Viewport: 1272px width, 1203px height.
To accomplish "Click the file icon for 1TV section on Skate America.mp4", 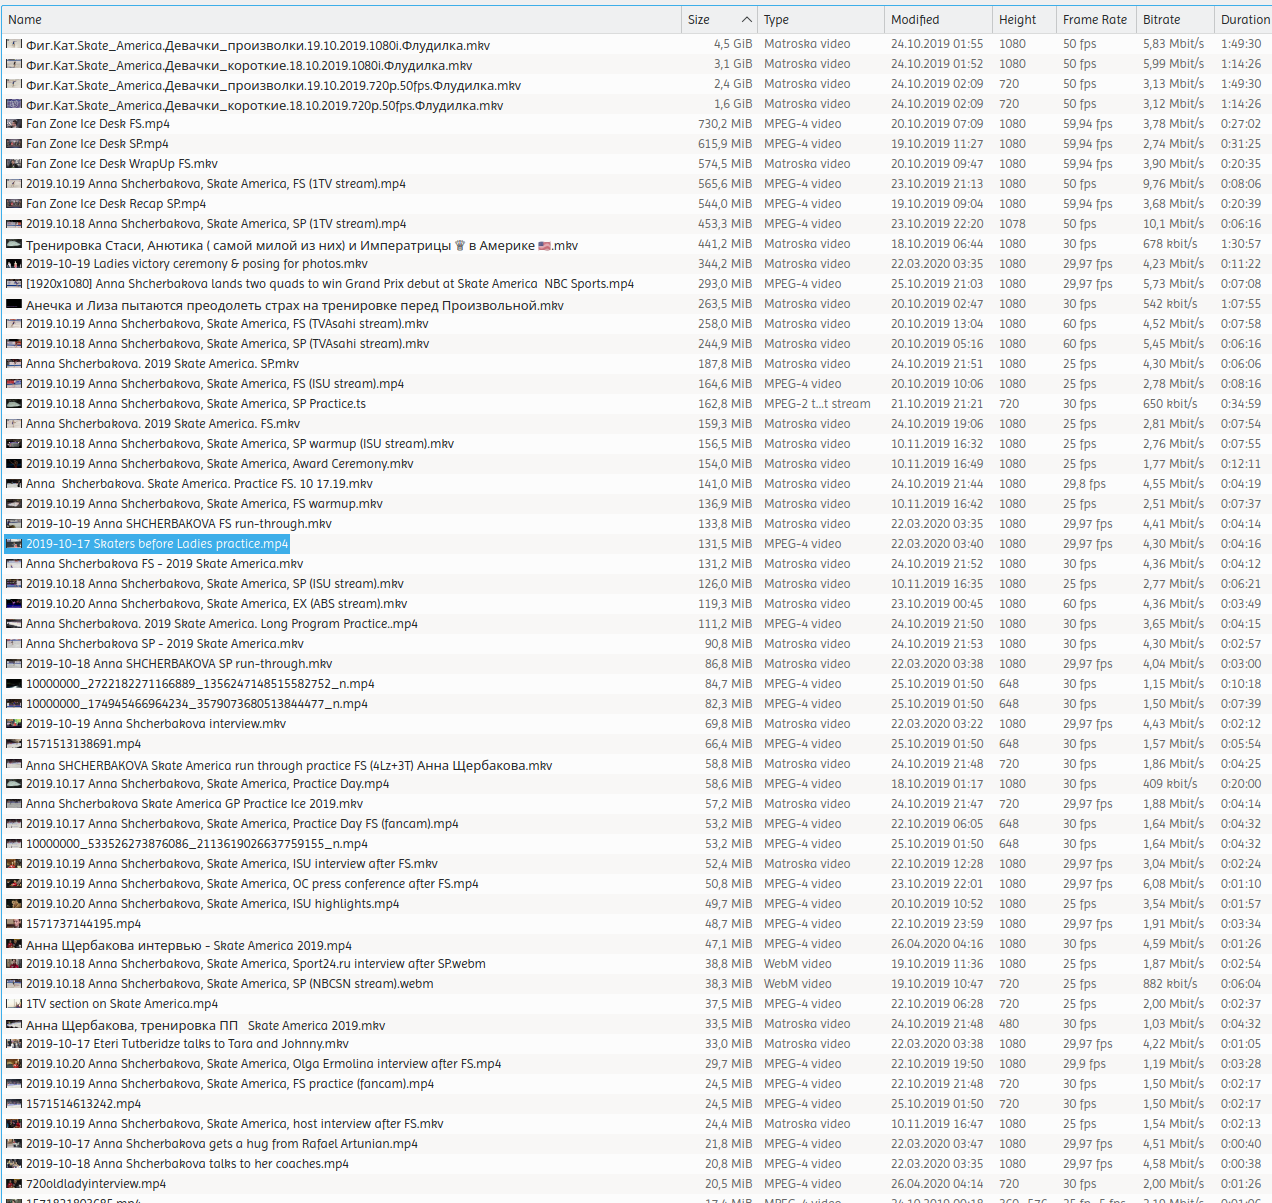I will pos(14,1004).
